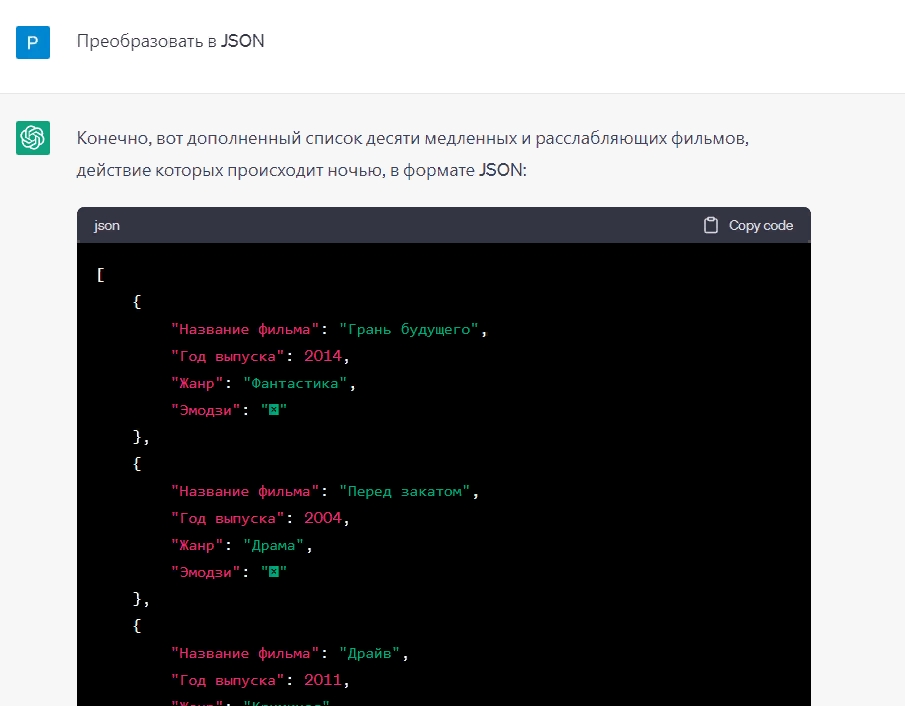The image size is (905, 706).
Task: Click the response line starting "Конечно, вот дополненный"
Action: tap(413, 139)
